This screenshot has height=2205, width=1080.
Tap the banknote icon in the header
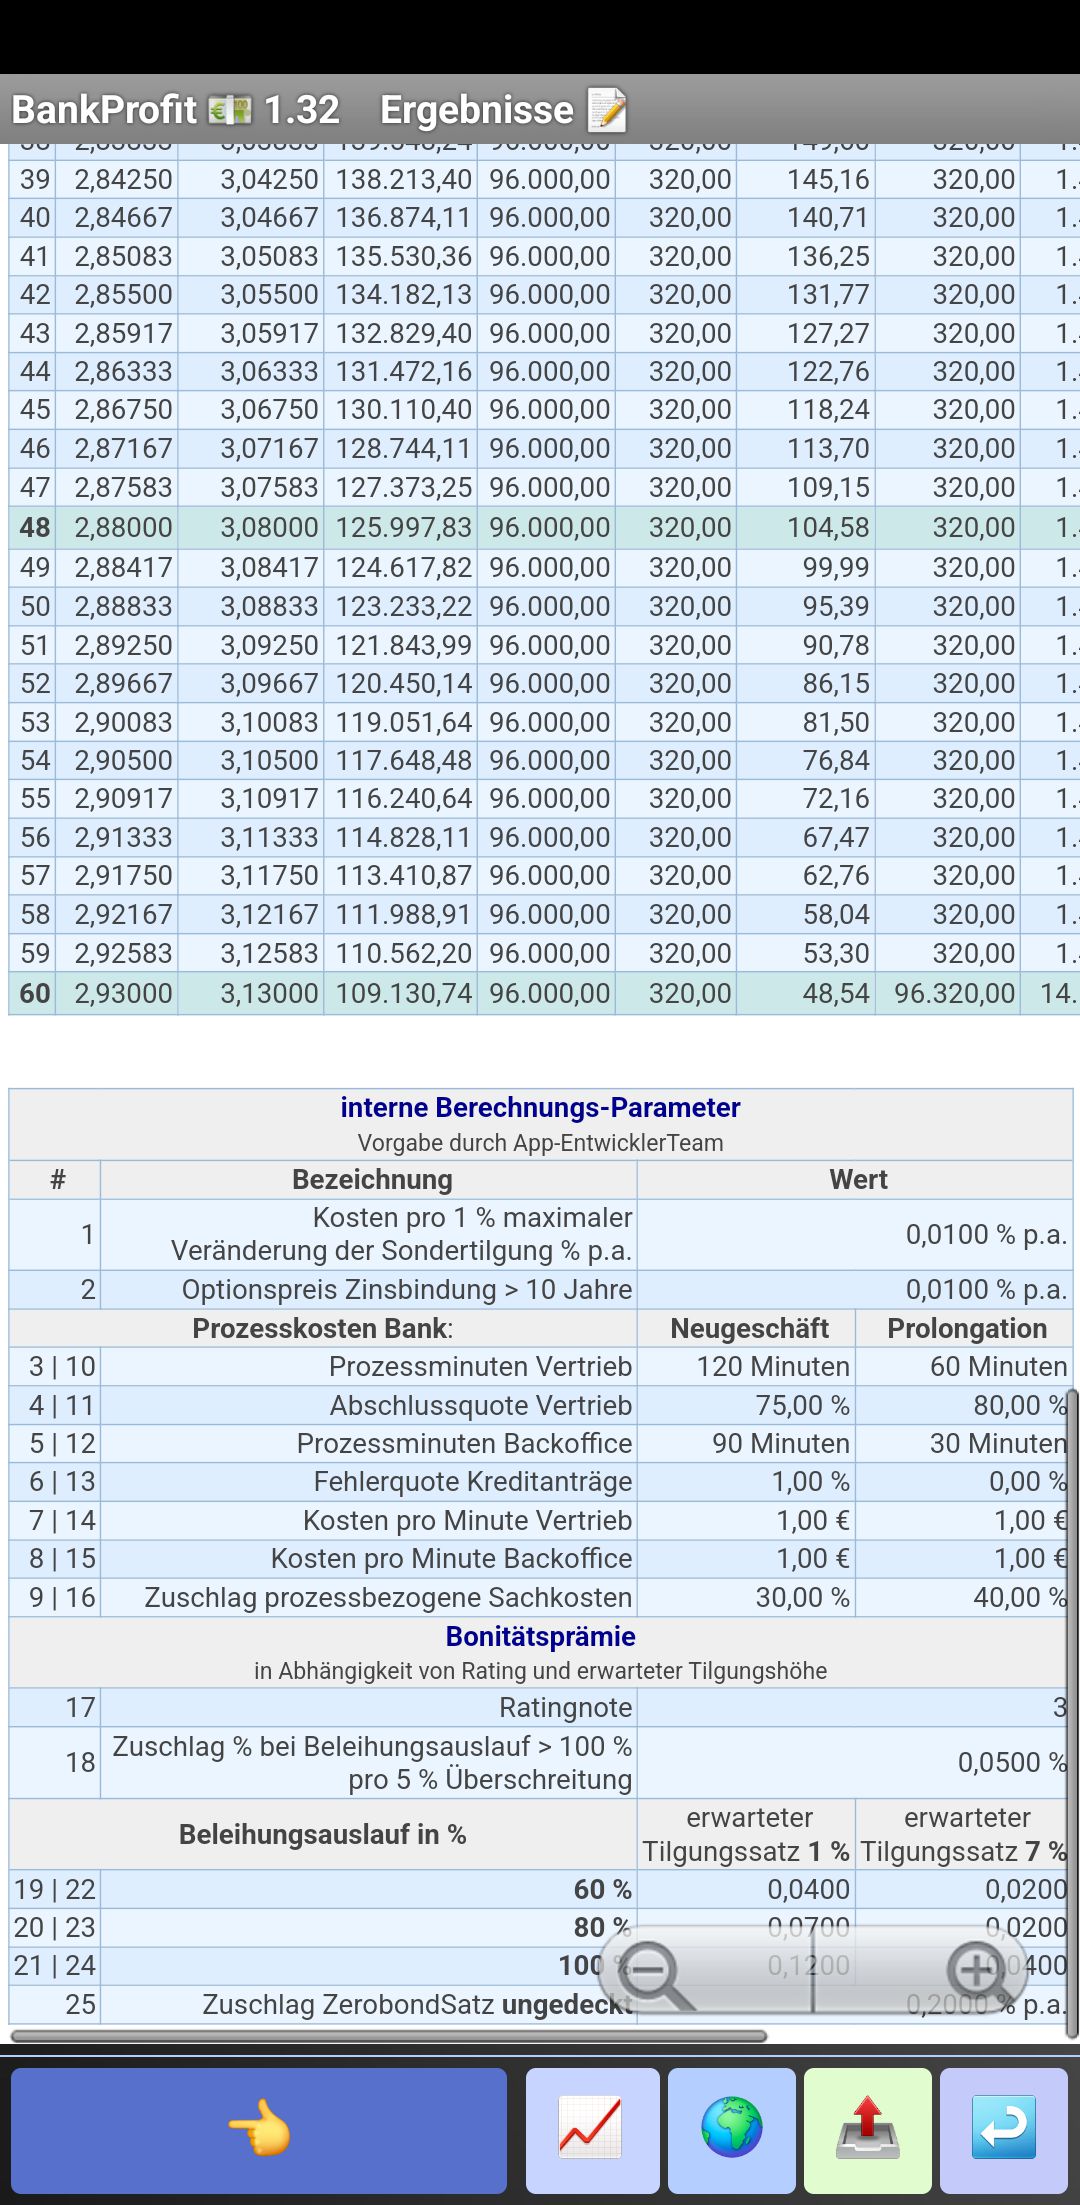(x=230, y=109)
